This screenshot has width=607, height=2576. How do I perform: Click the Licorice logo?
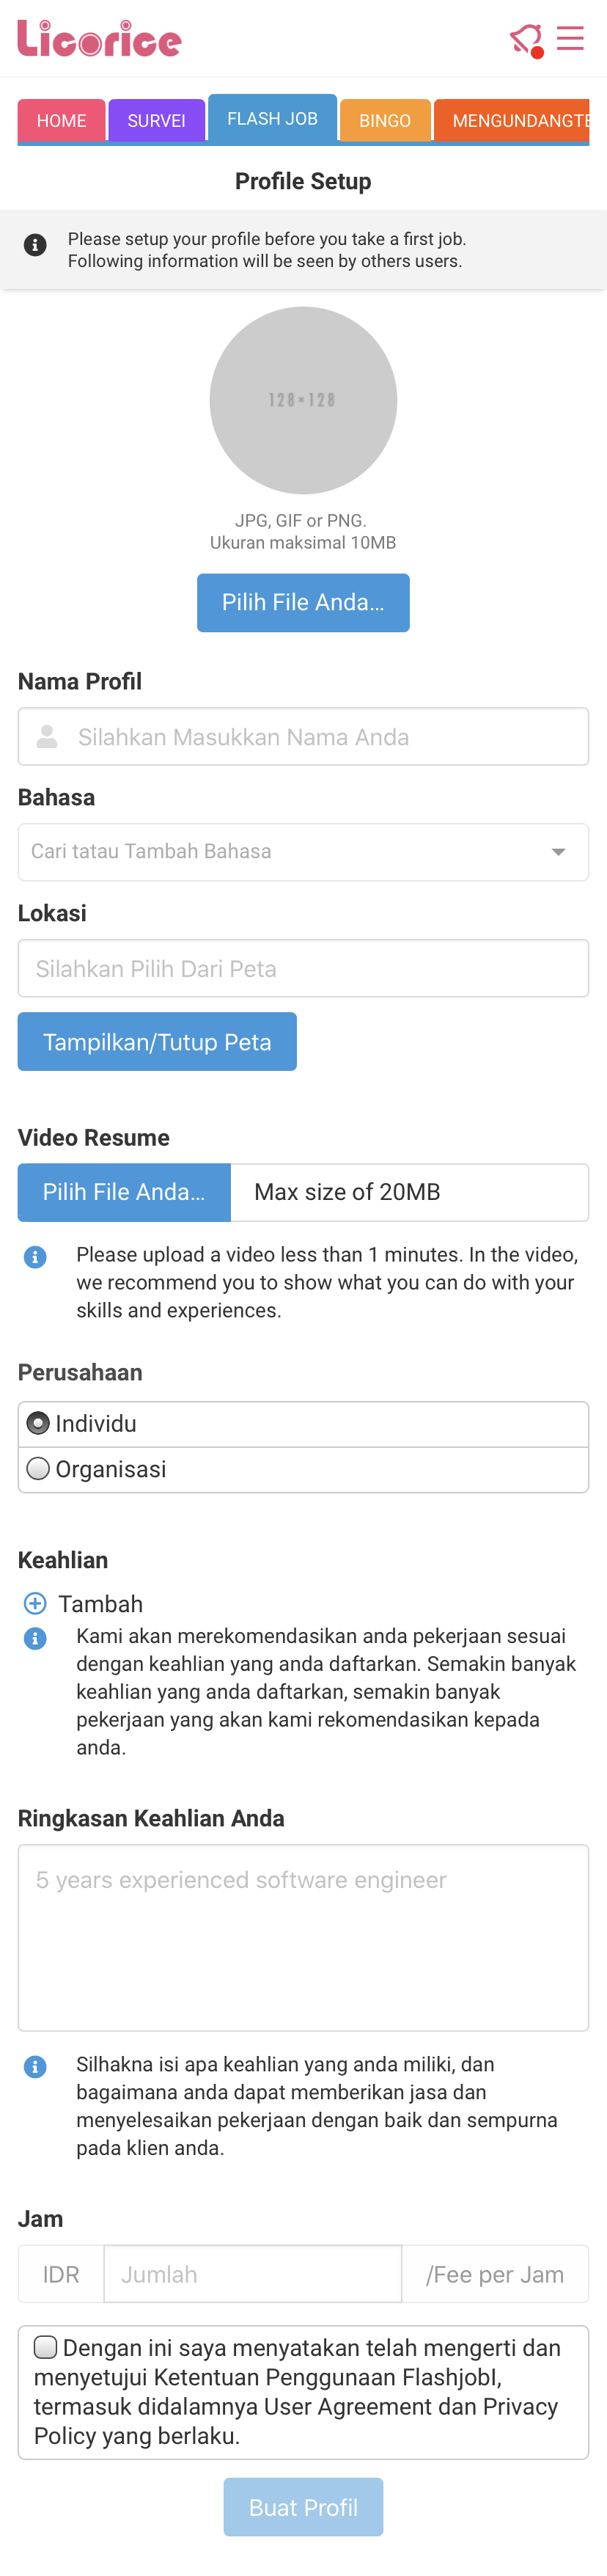tap(99, 39)
